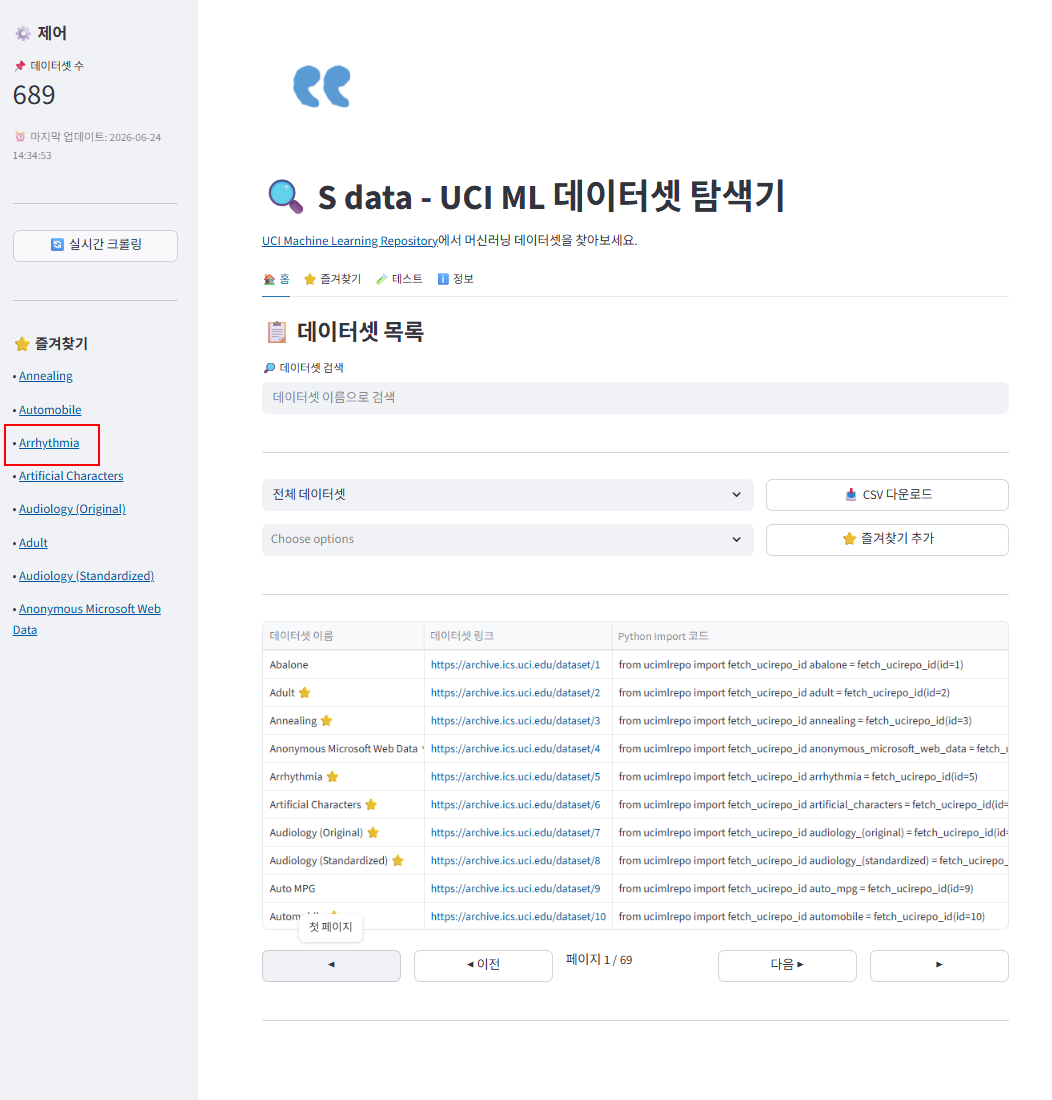Open the Arrhythmia favorite link
1052x1100 pixels.
pos(49,443)
